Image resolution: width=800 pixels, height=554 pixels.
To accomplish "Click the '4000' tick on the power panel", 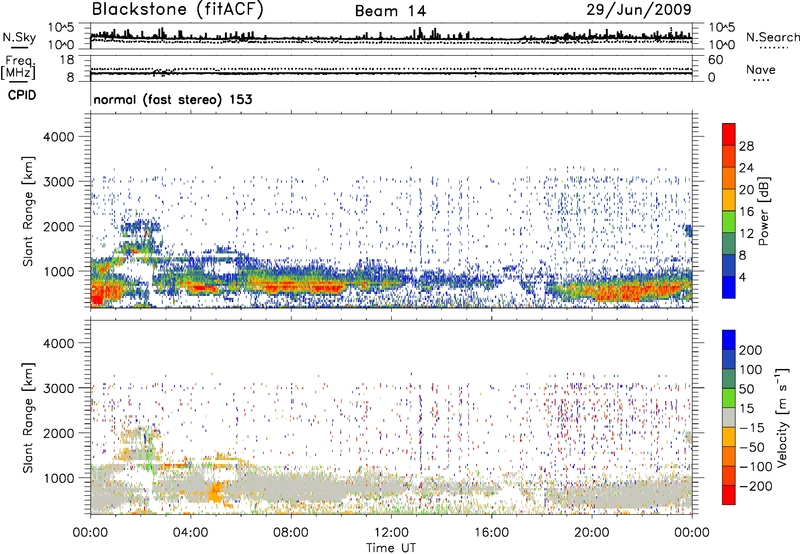I will click(x=58, y=137).
